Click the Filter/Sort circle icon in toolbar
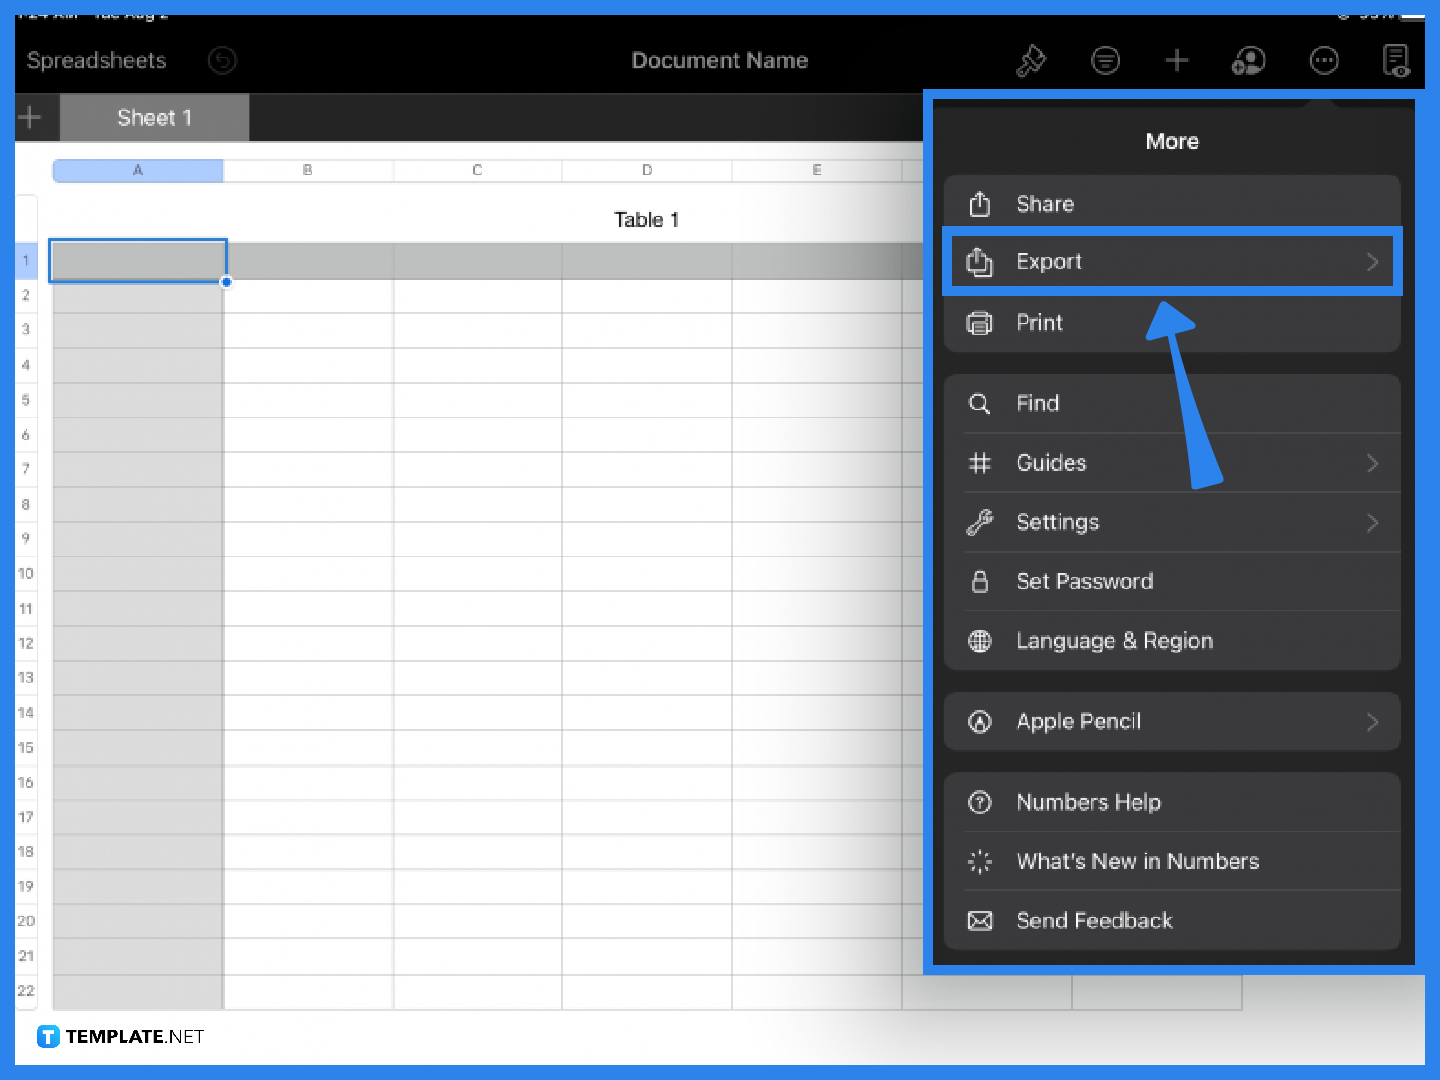The height and width of the screenshot is (1080, 1440). pos(1105,60)
